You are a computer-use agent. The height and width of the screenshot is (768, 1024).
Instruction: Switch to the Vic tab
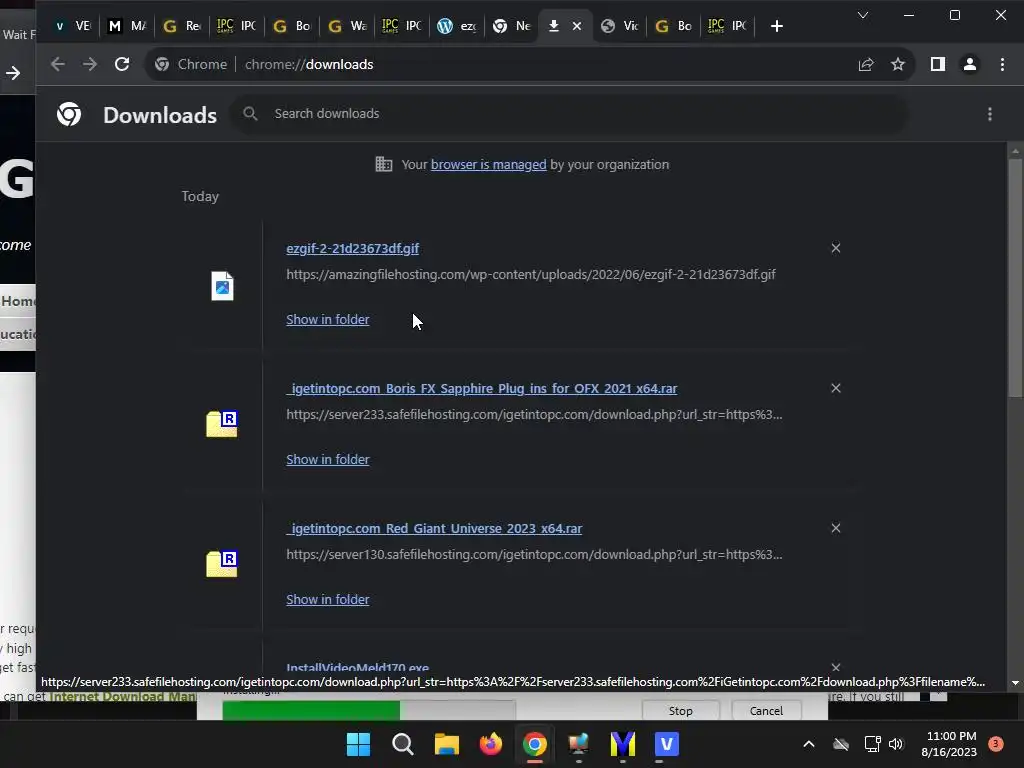(x=619, y=26)
